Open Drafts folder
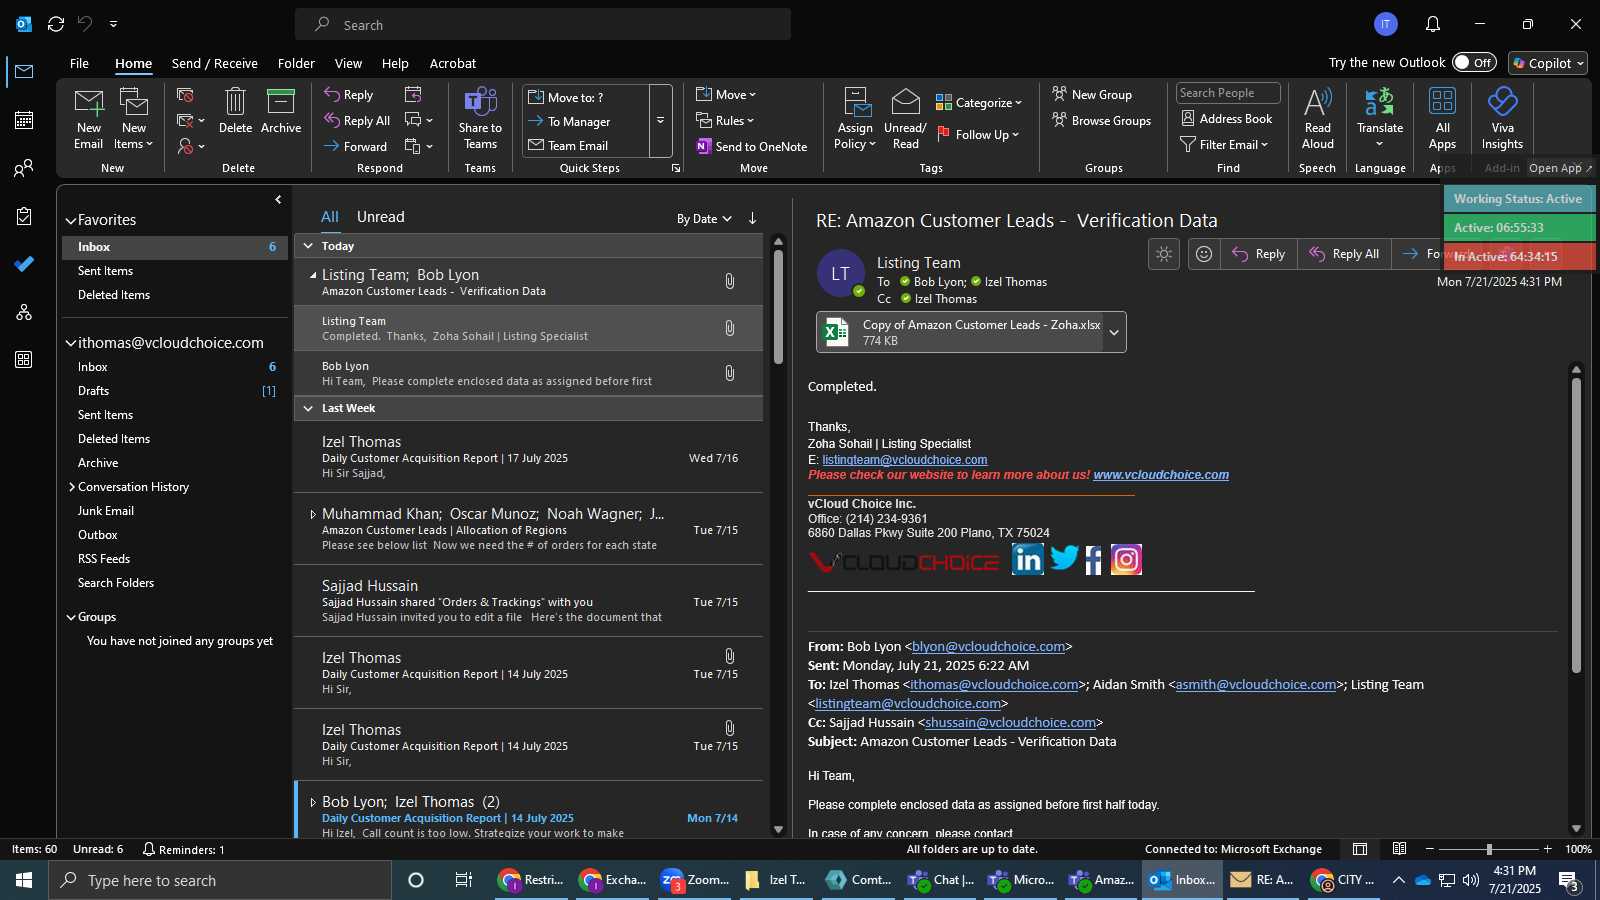The height and width of the screenshot is (900, 1600). coord(93,391)
